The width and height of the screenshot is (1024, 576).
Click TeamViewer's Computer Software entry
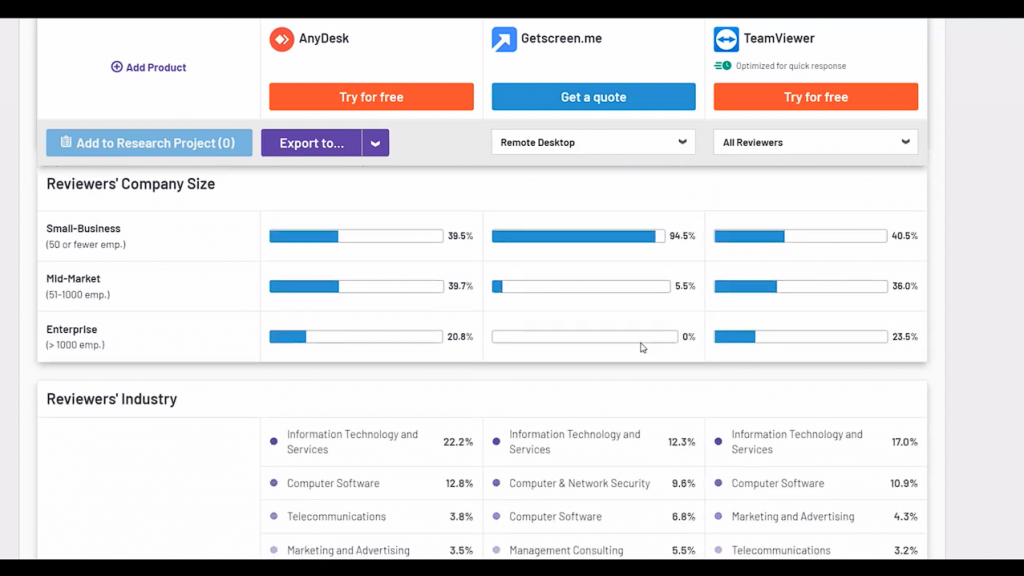pos(778,483)
